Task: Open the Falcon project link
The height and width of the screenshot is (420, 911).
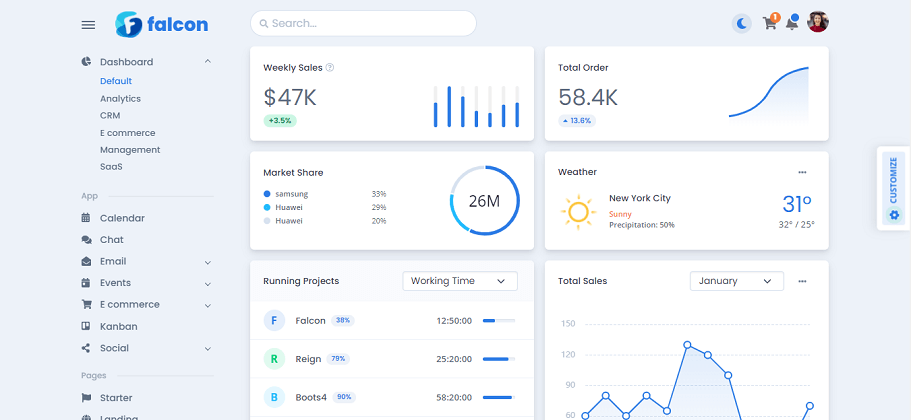Action: coord(310,321)
